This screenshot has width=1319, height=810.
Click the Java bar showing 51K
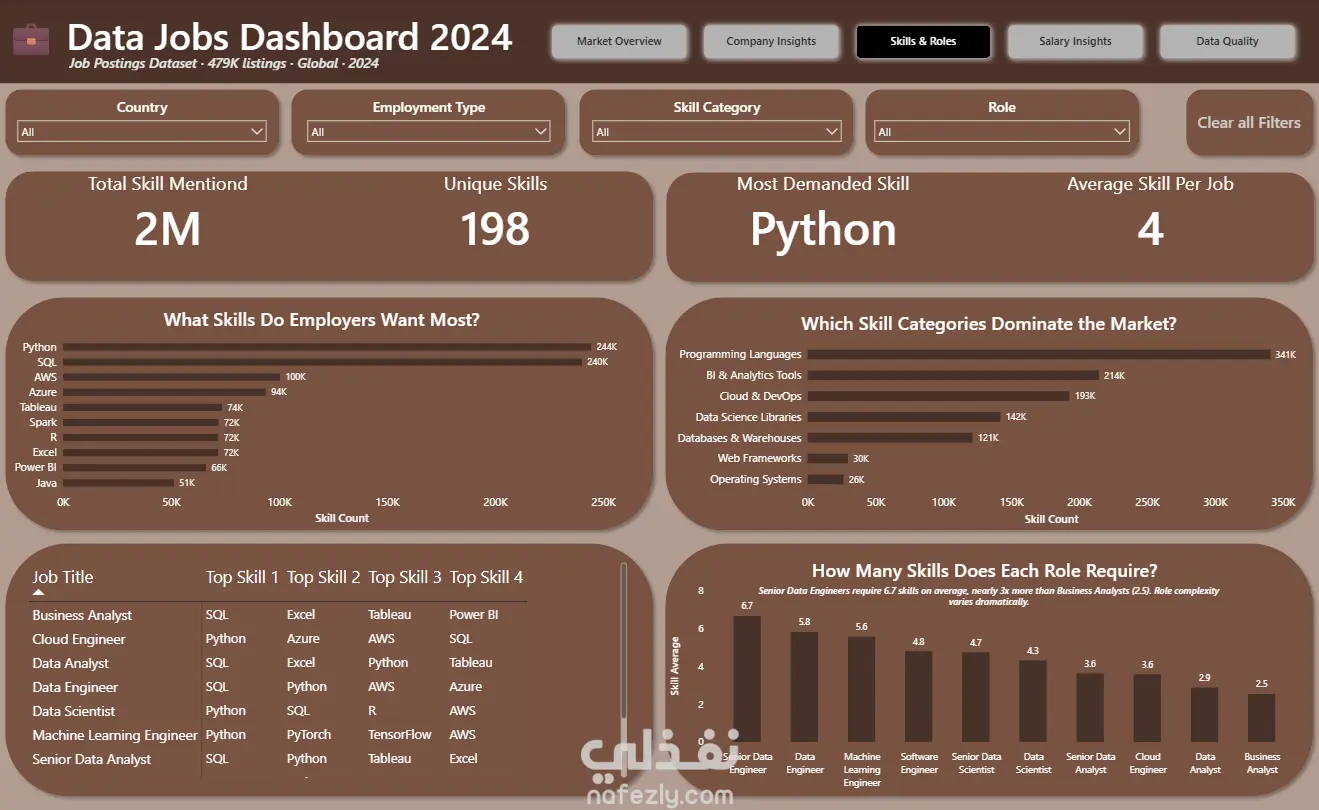[119, 482]
